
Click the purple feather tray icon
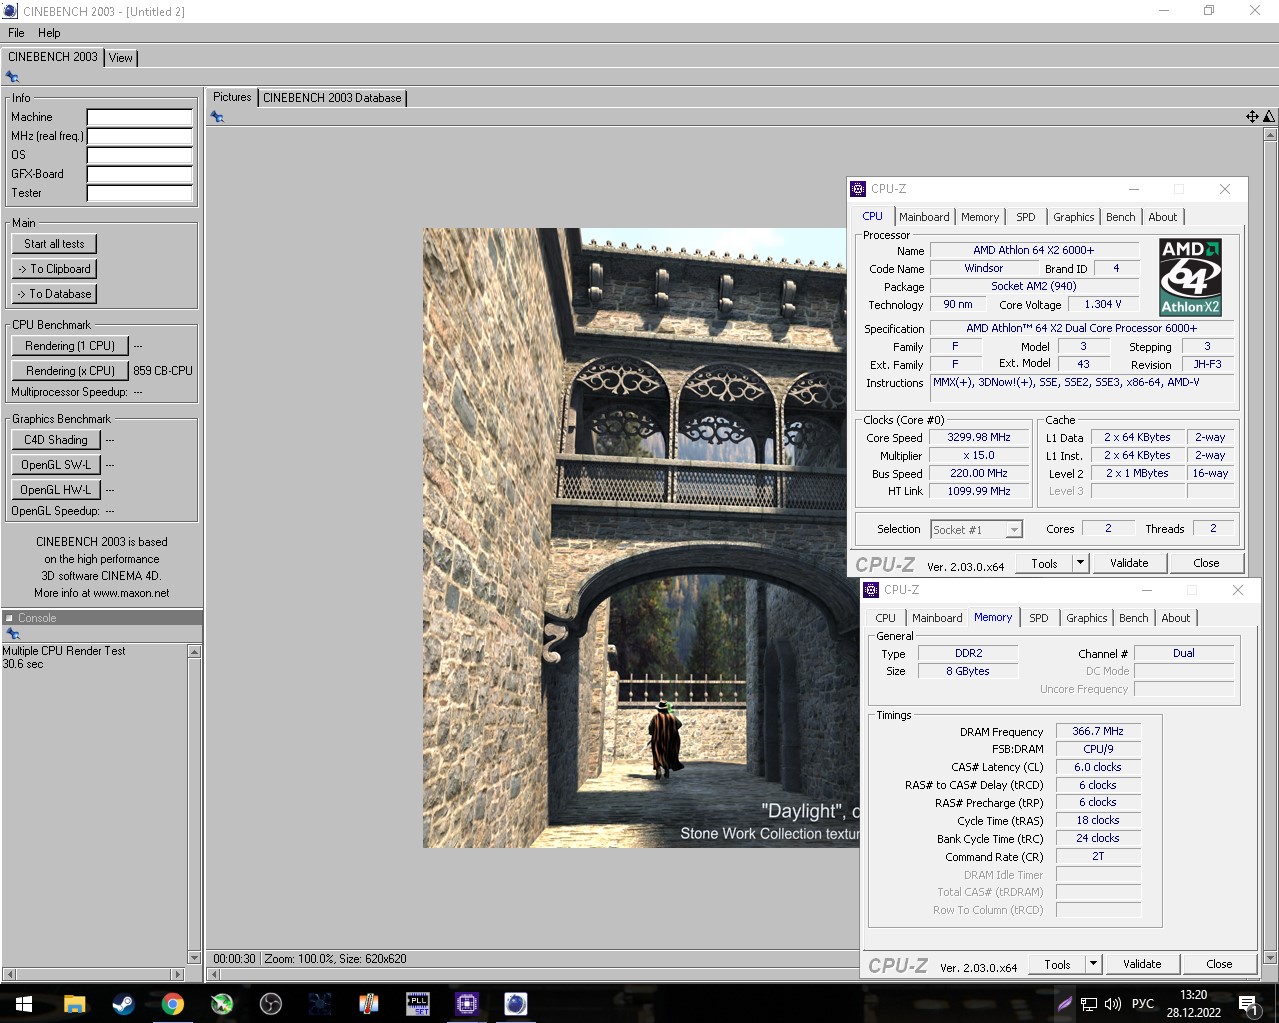1064,1004
